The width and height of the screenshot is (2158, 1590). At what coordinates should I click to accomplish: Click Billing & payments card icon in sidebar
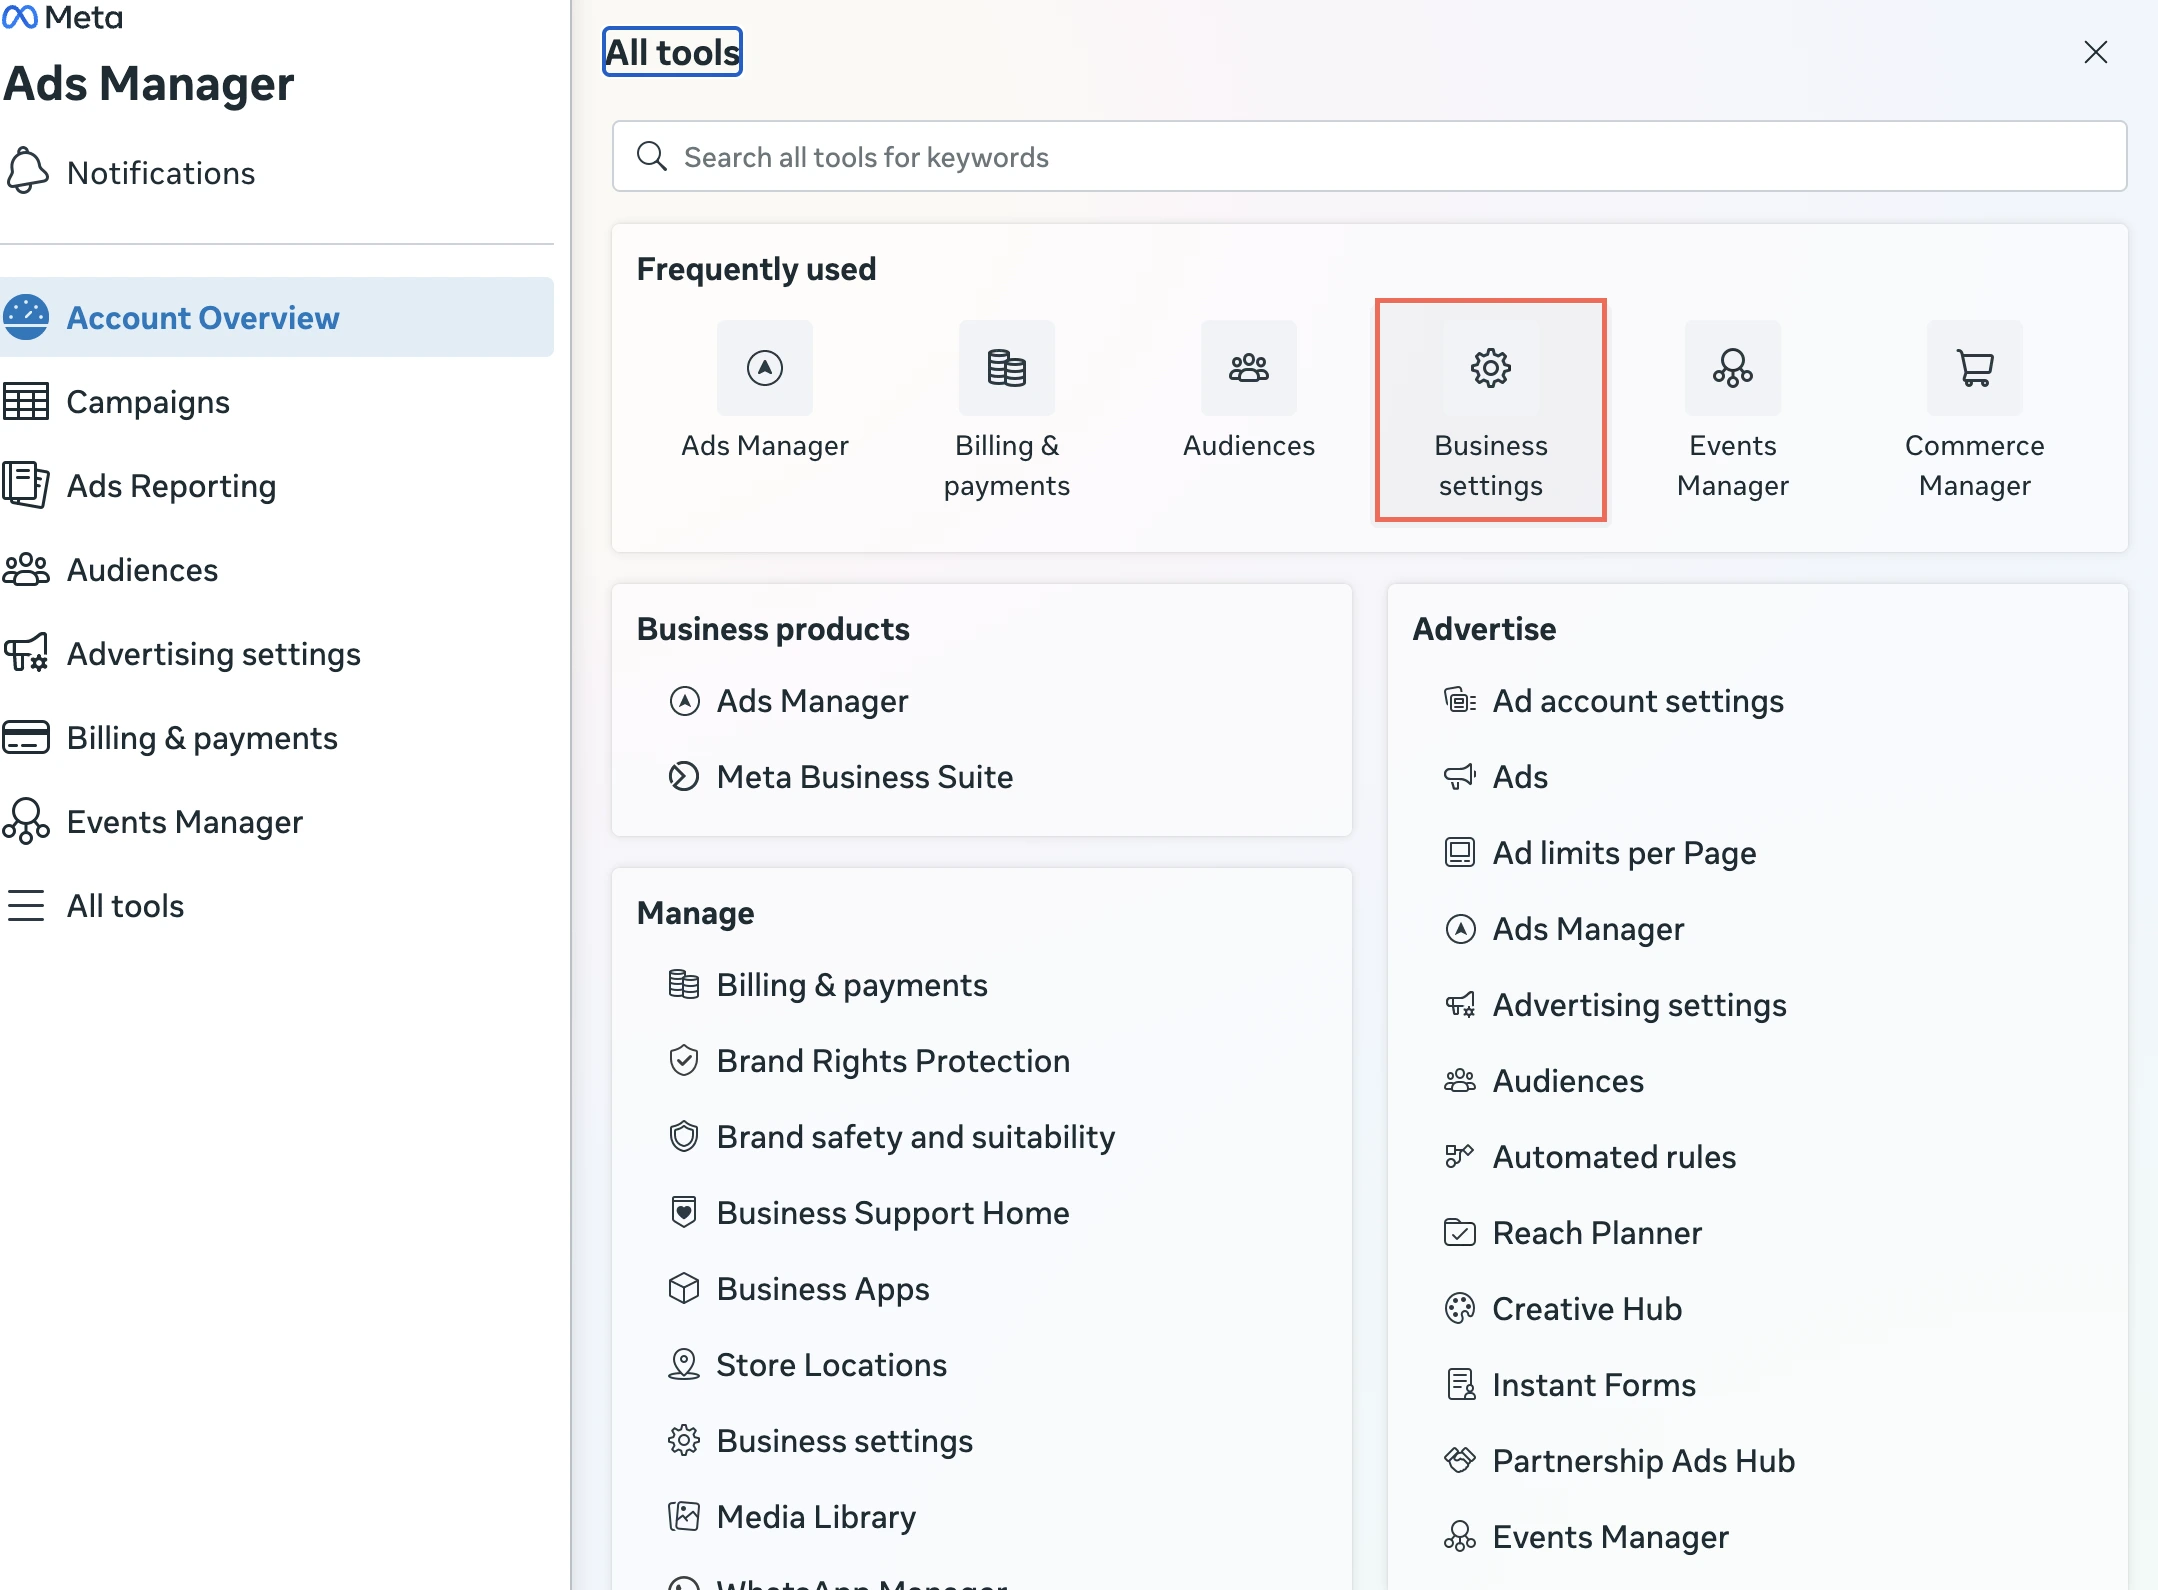click(x=26, y=737)
